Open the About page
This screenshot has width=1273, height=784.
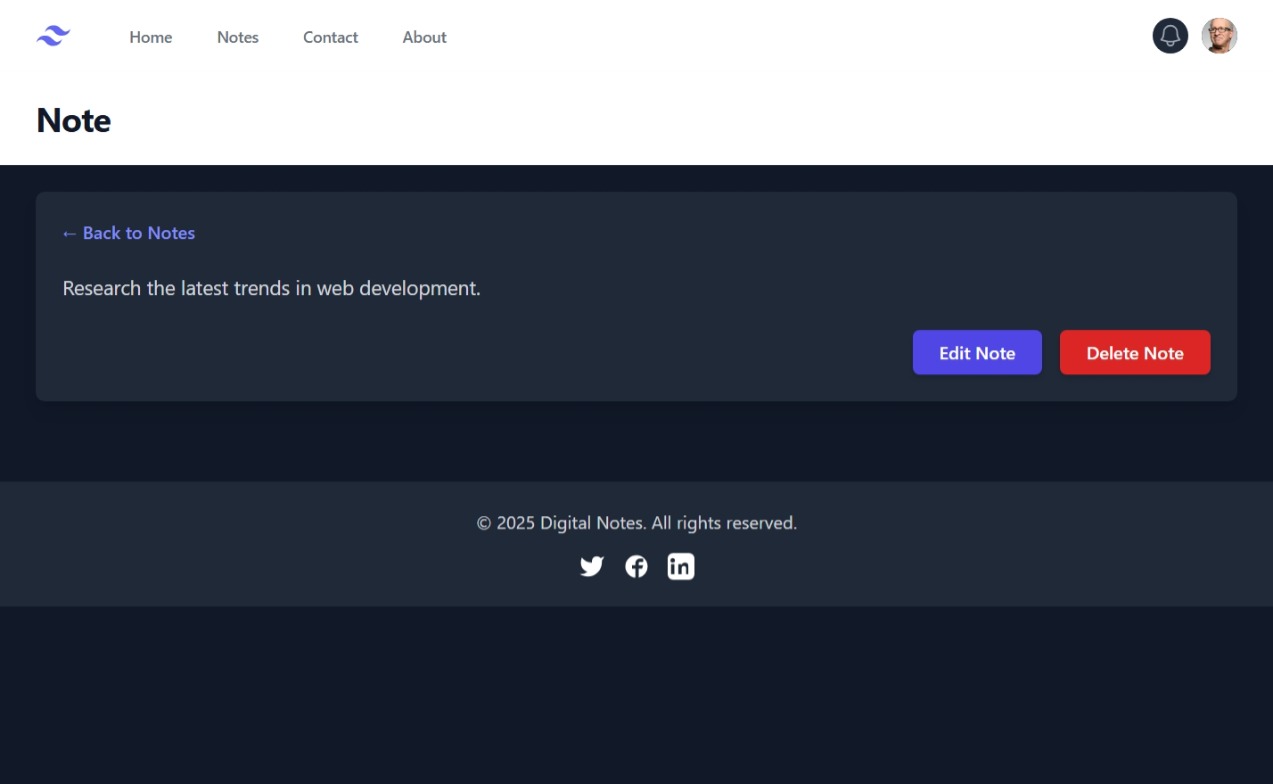click(x=425, y=37)
